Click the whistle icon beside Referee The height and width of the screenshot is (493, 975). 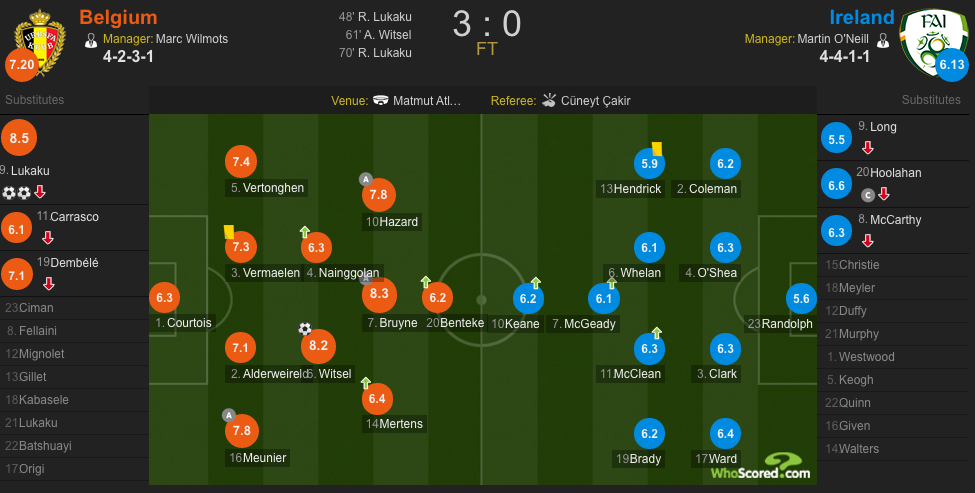tap(549, 100)
